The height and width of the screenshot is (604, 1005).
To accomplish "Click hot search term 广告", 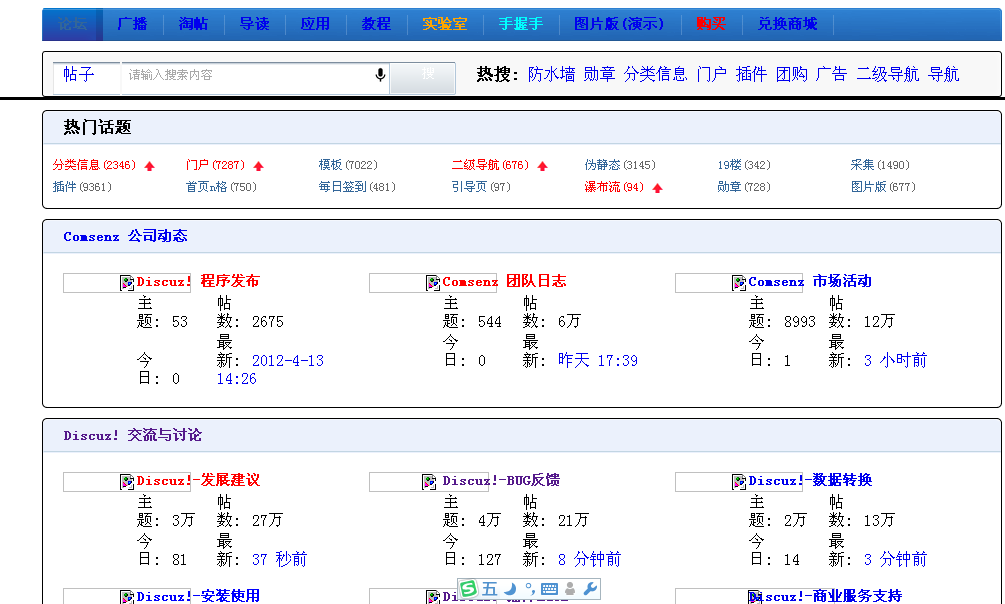I will coord(831,74).
